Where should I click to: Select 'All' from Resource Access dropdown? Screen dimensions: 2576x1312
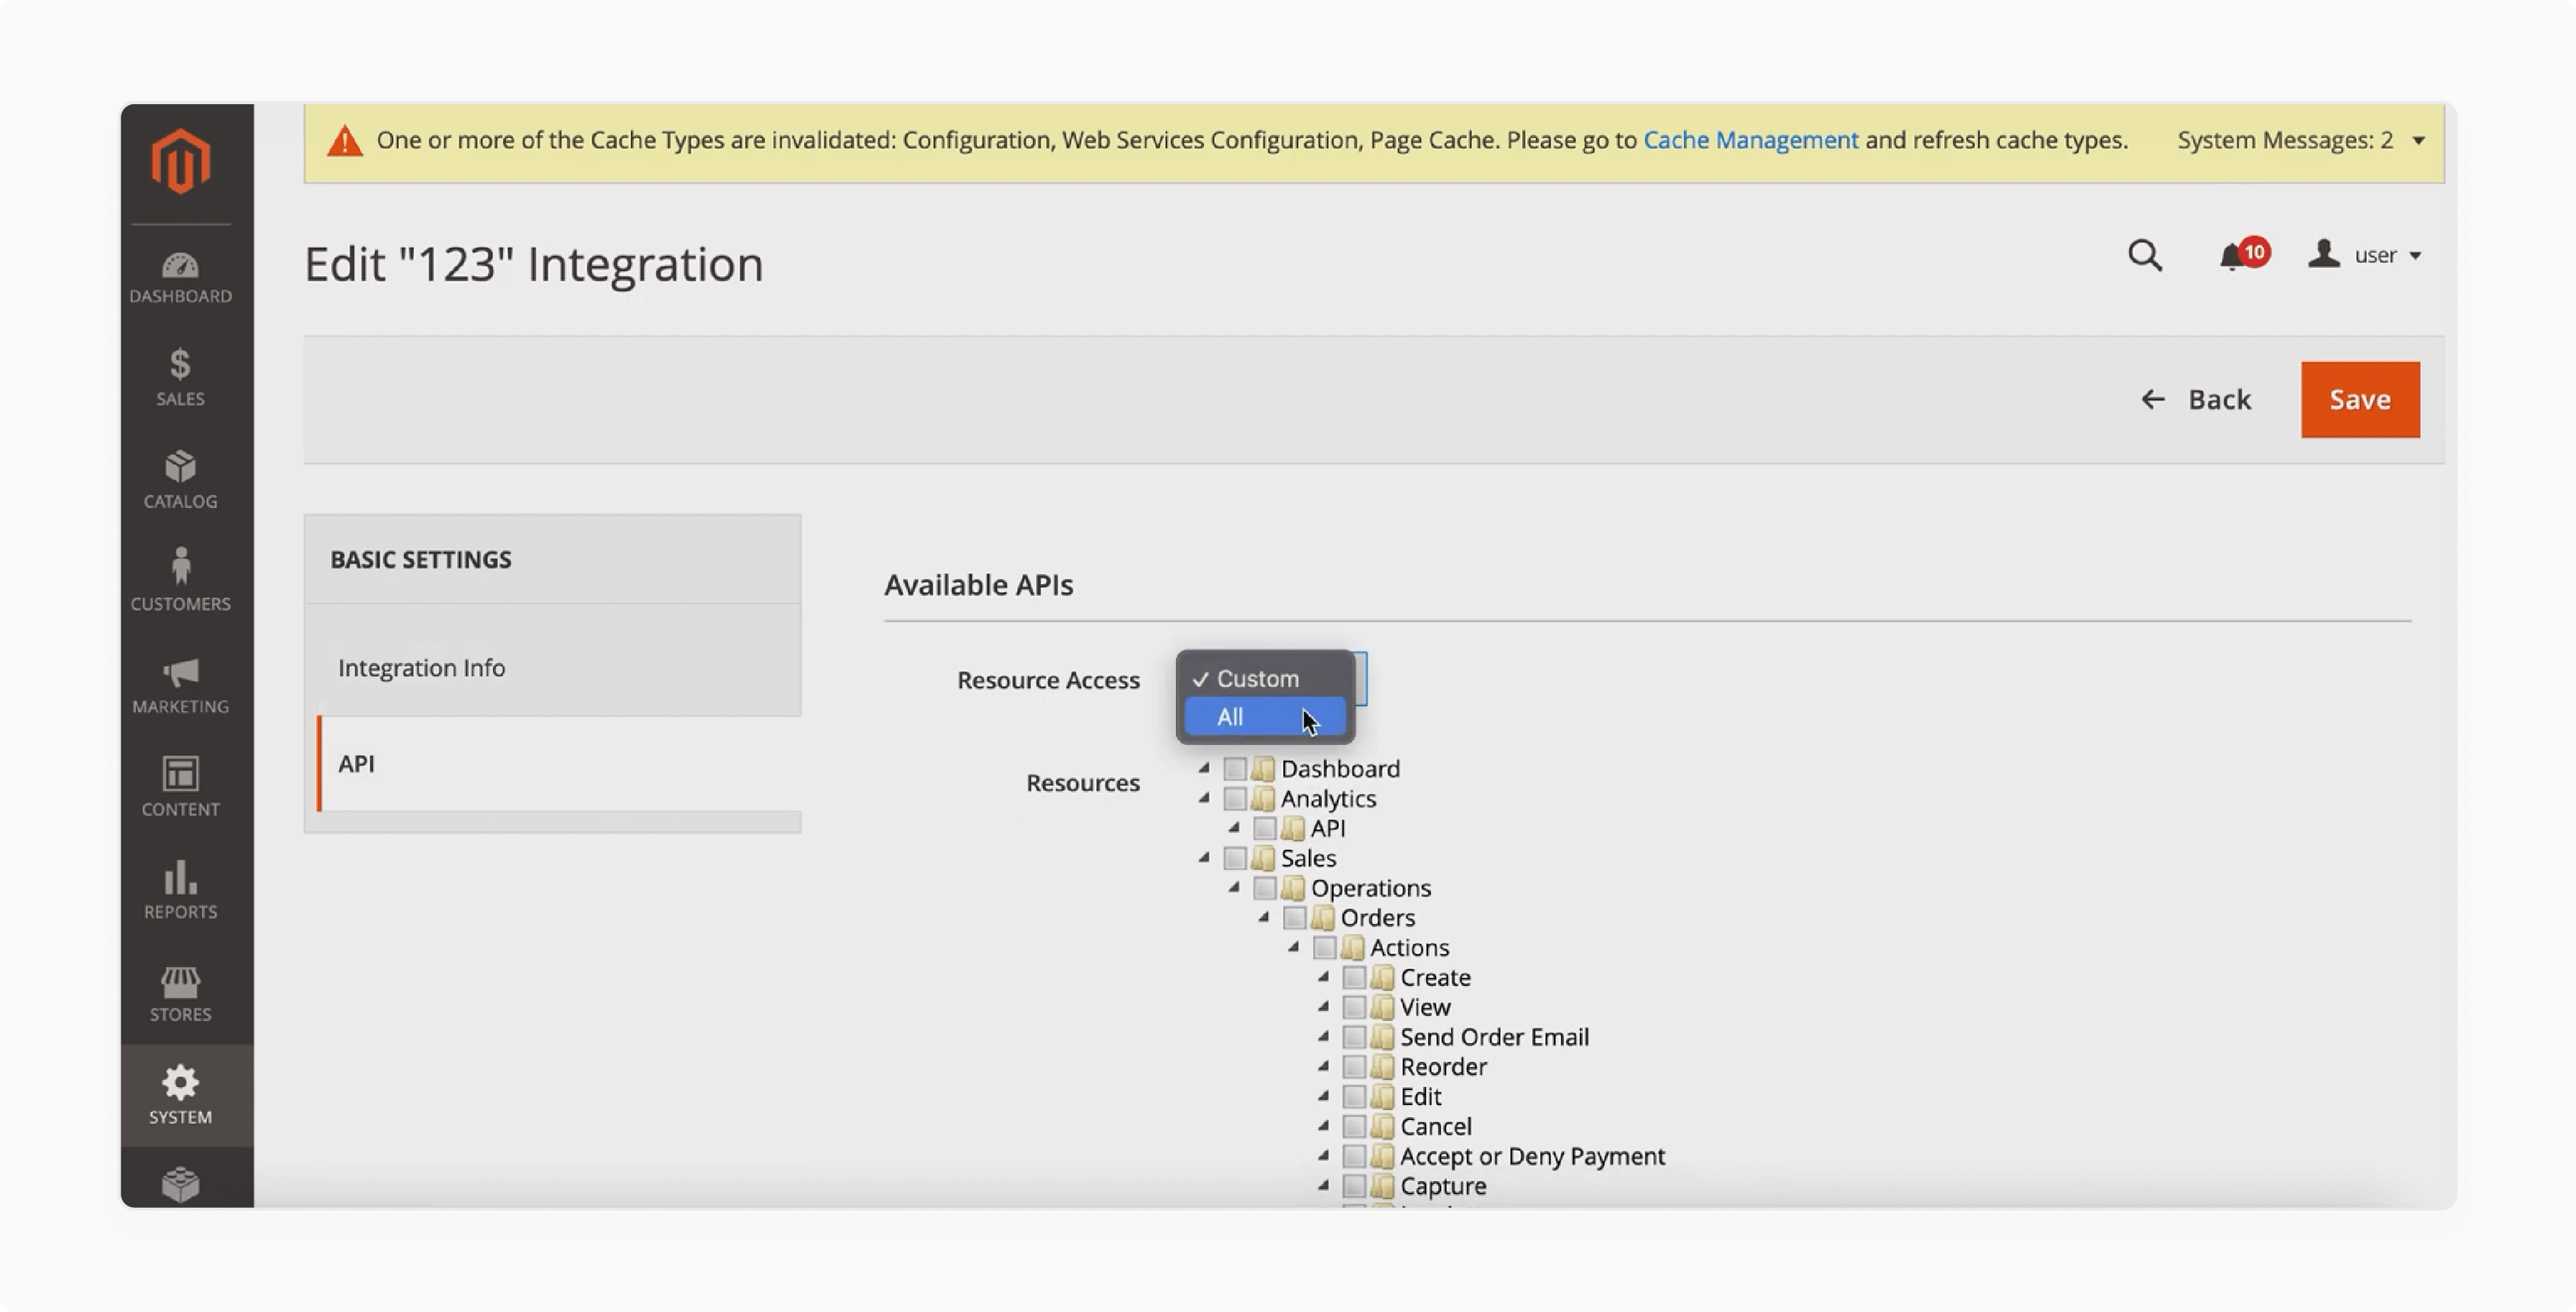click(1262, 716)
